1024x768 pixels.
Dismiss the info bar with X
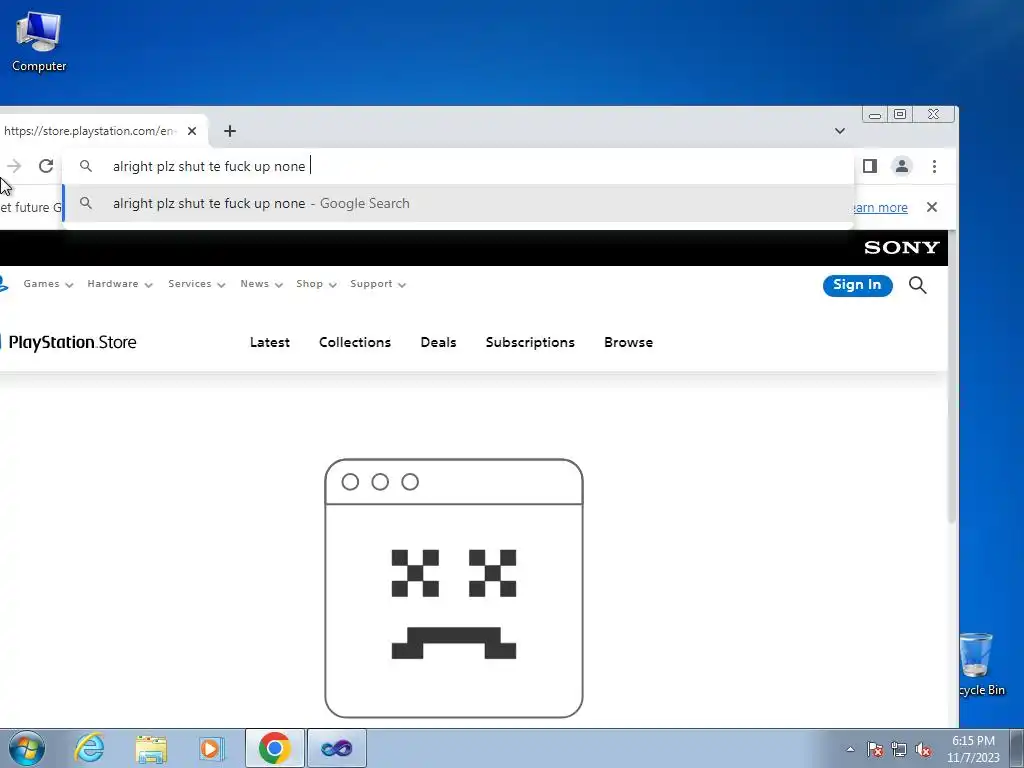pyautogui.click(x=932, y=207)
